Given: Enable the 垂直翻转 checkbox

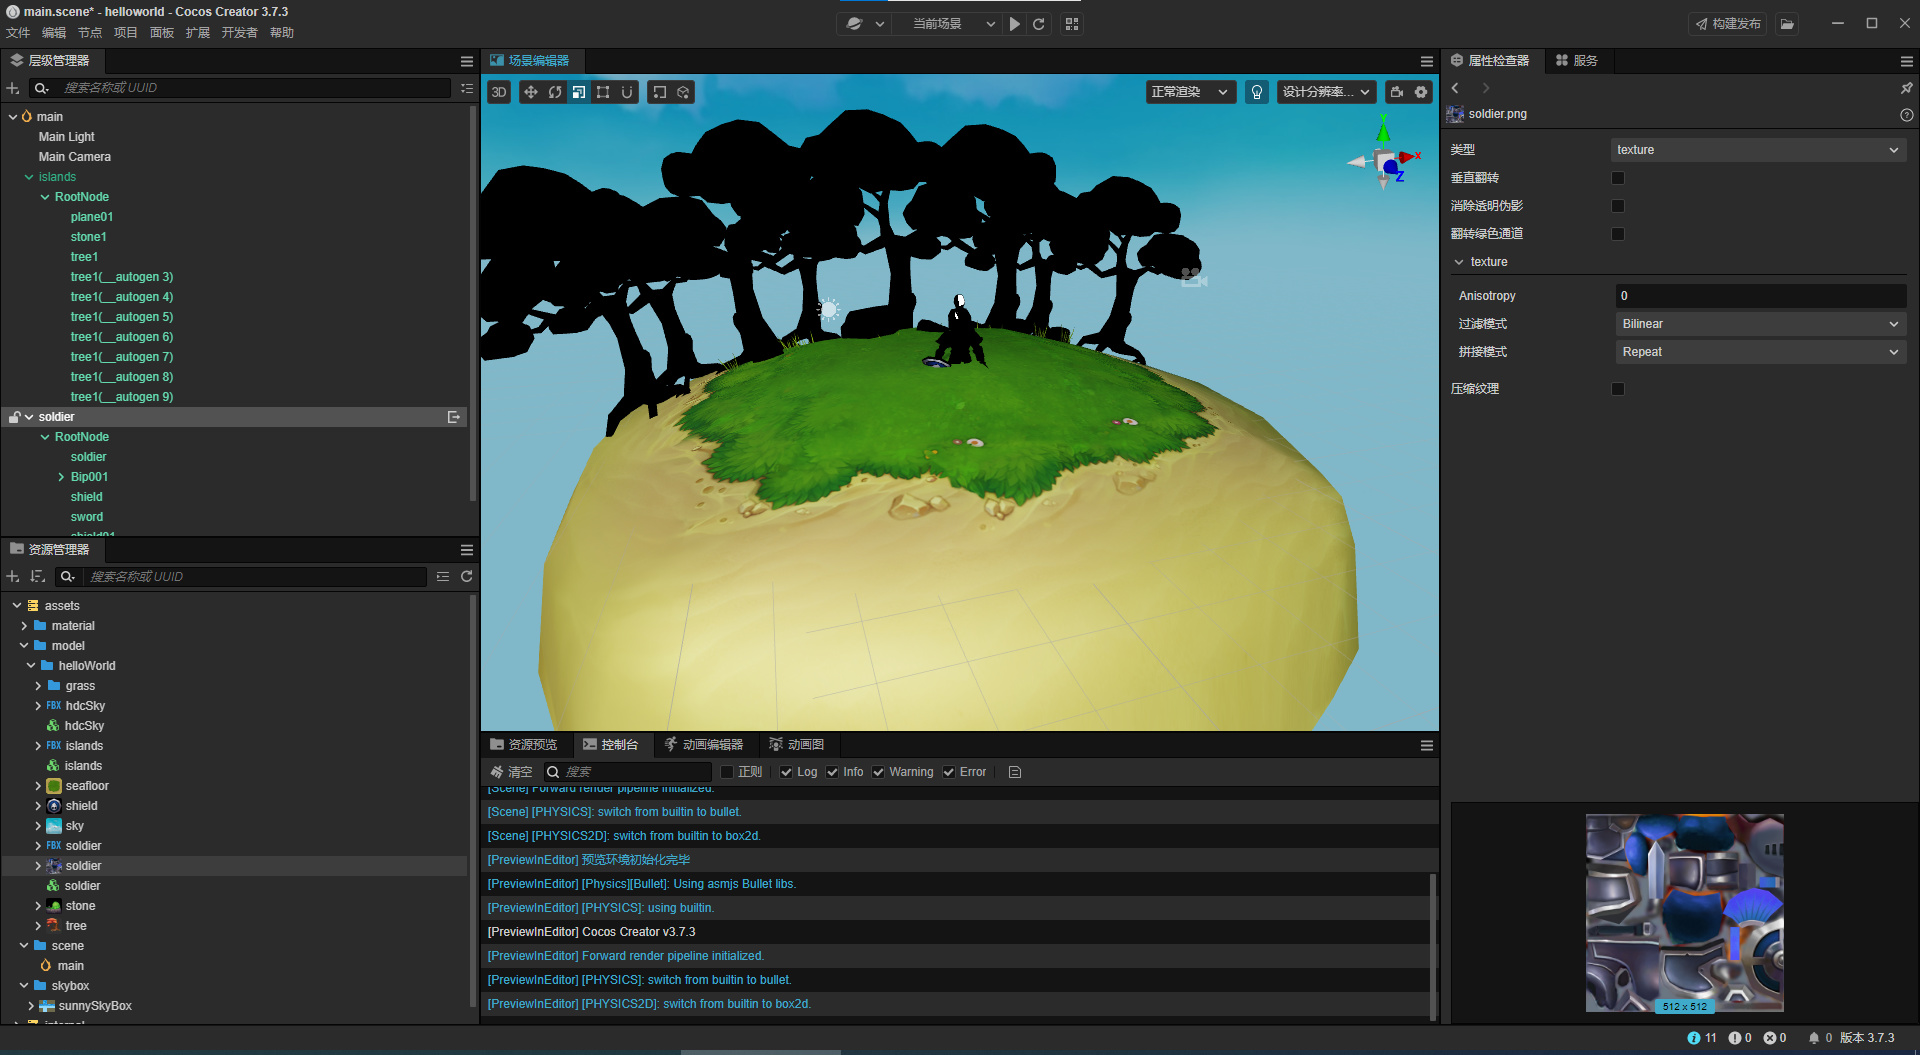Looking at the screenshot, I should pyautogui.click(x=1618, y=178).
